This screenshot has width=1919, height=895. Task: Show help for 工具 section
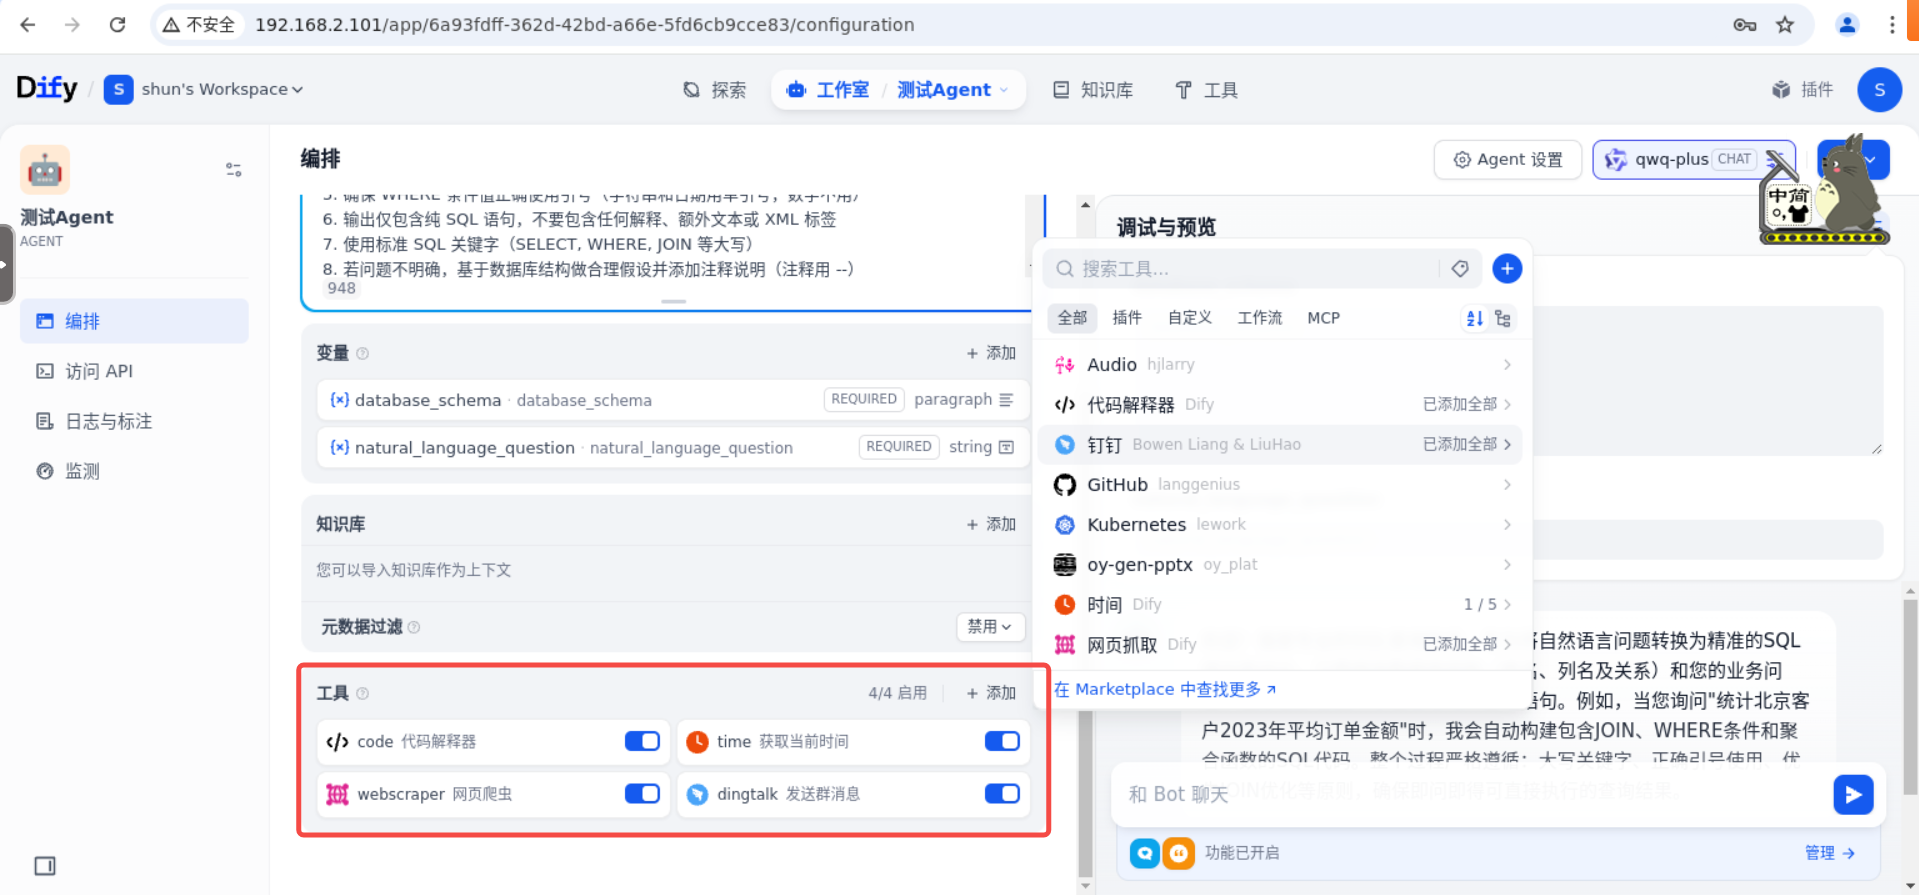(x=363, y=693)
